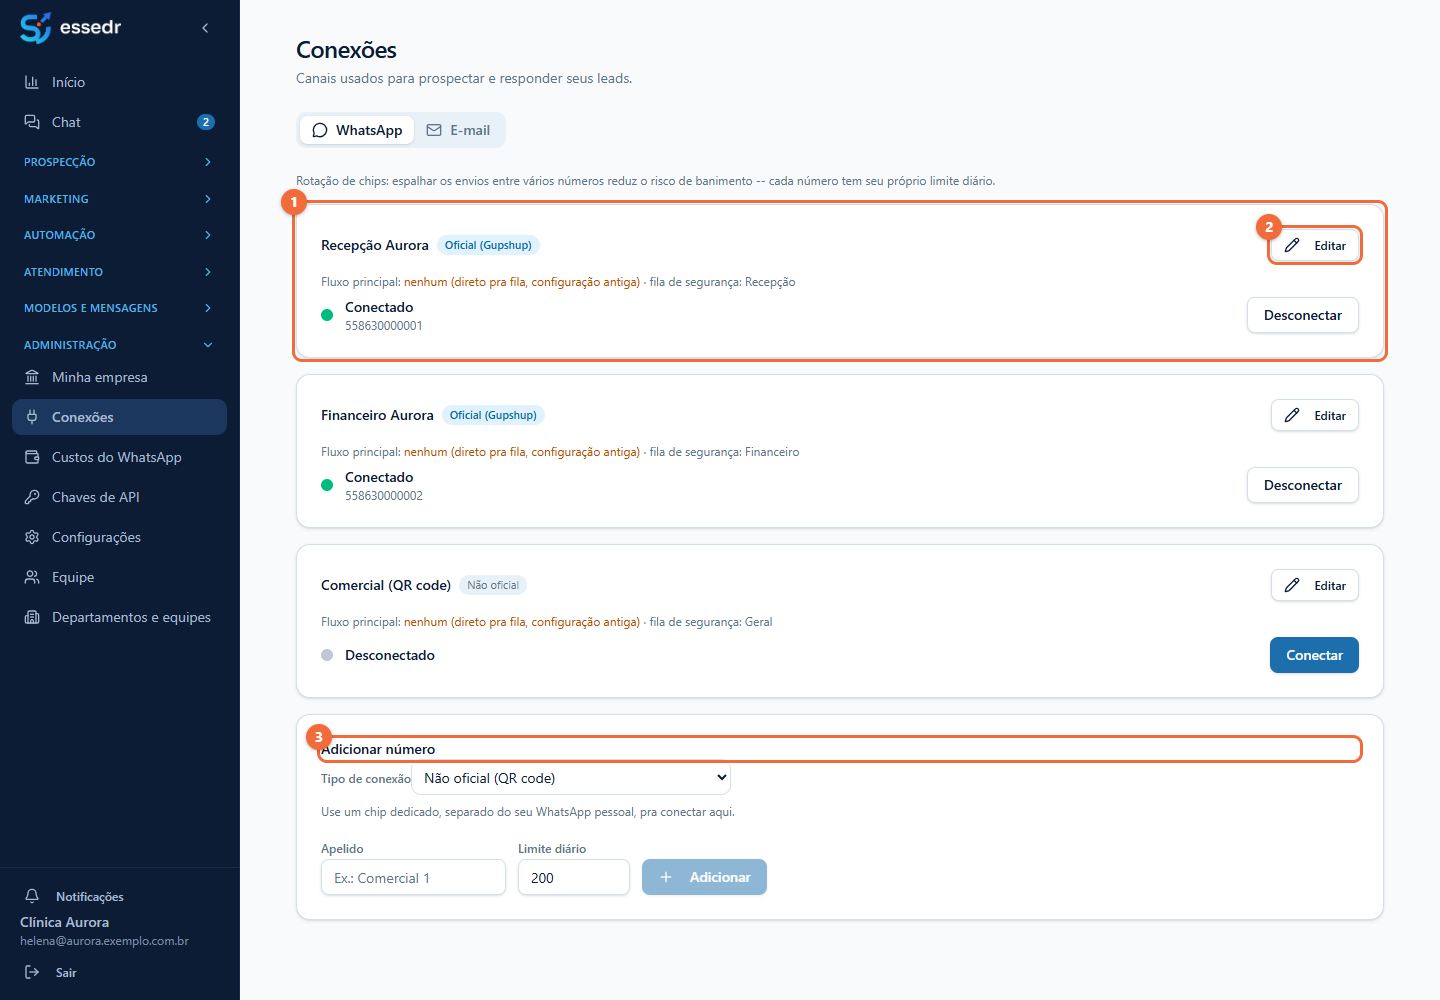1440x1000 pixels.
Task: Click pencil icon on Financeiro Aurora Editar
Action: (x=1292, y=415)
